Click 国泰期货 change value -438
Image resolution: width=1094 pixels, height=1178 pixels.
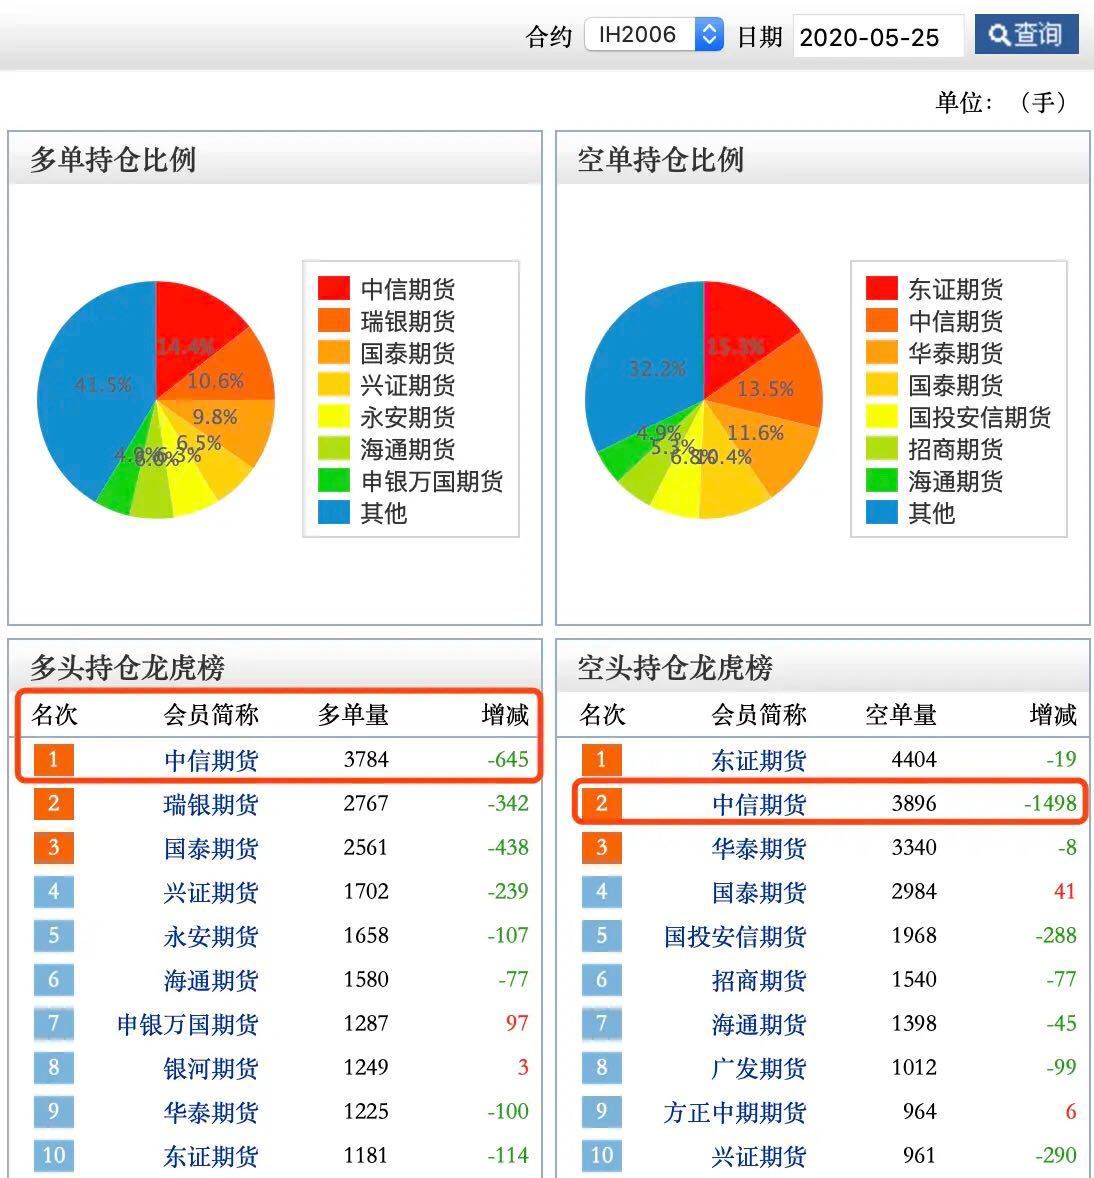pos(507,847)
